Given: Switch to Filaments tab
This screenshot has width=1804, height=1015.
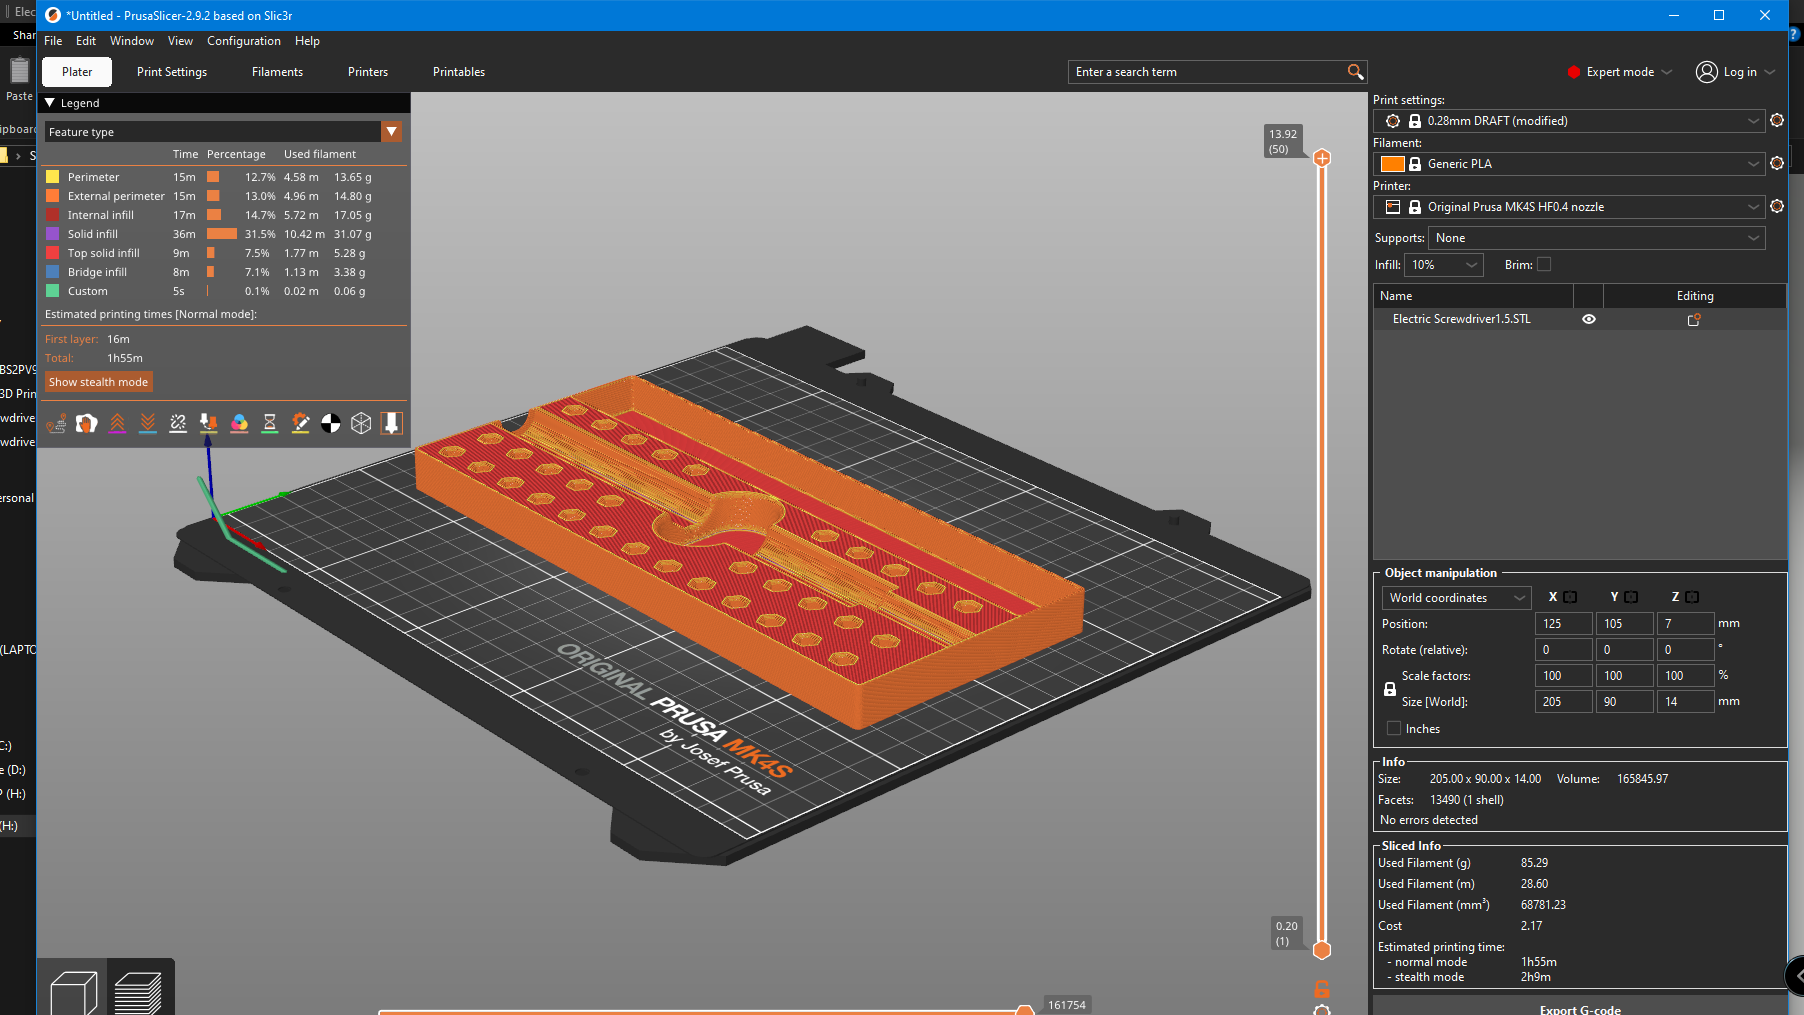Looking at the screenshot, I should (x=277, y=72).
